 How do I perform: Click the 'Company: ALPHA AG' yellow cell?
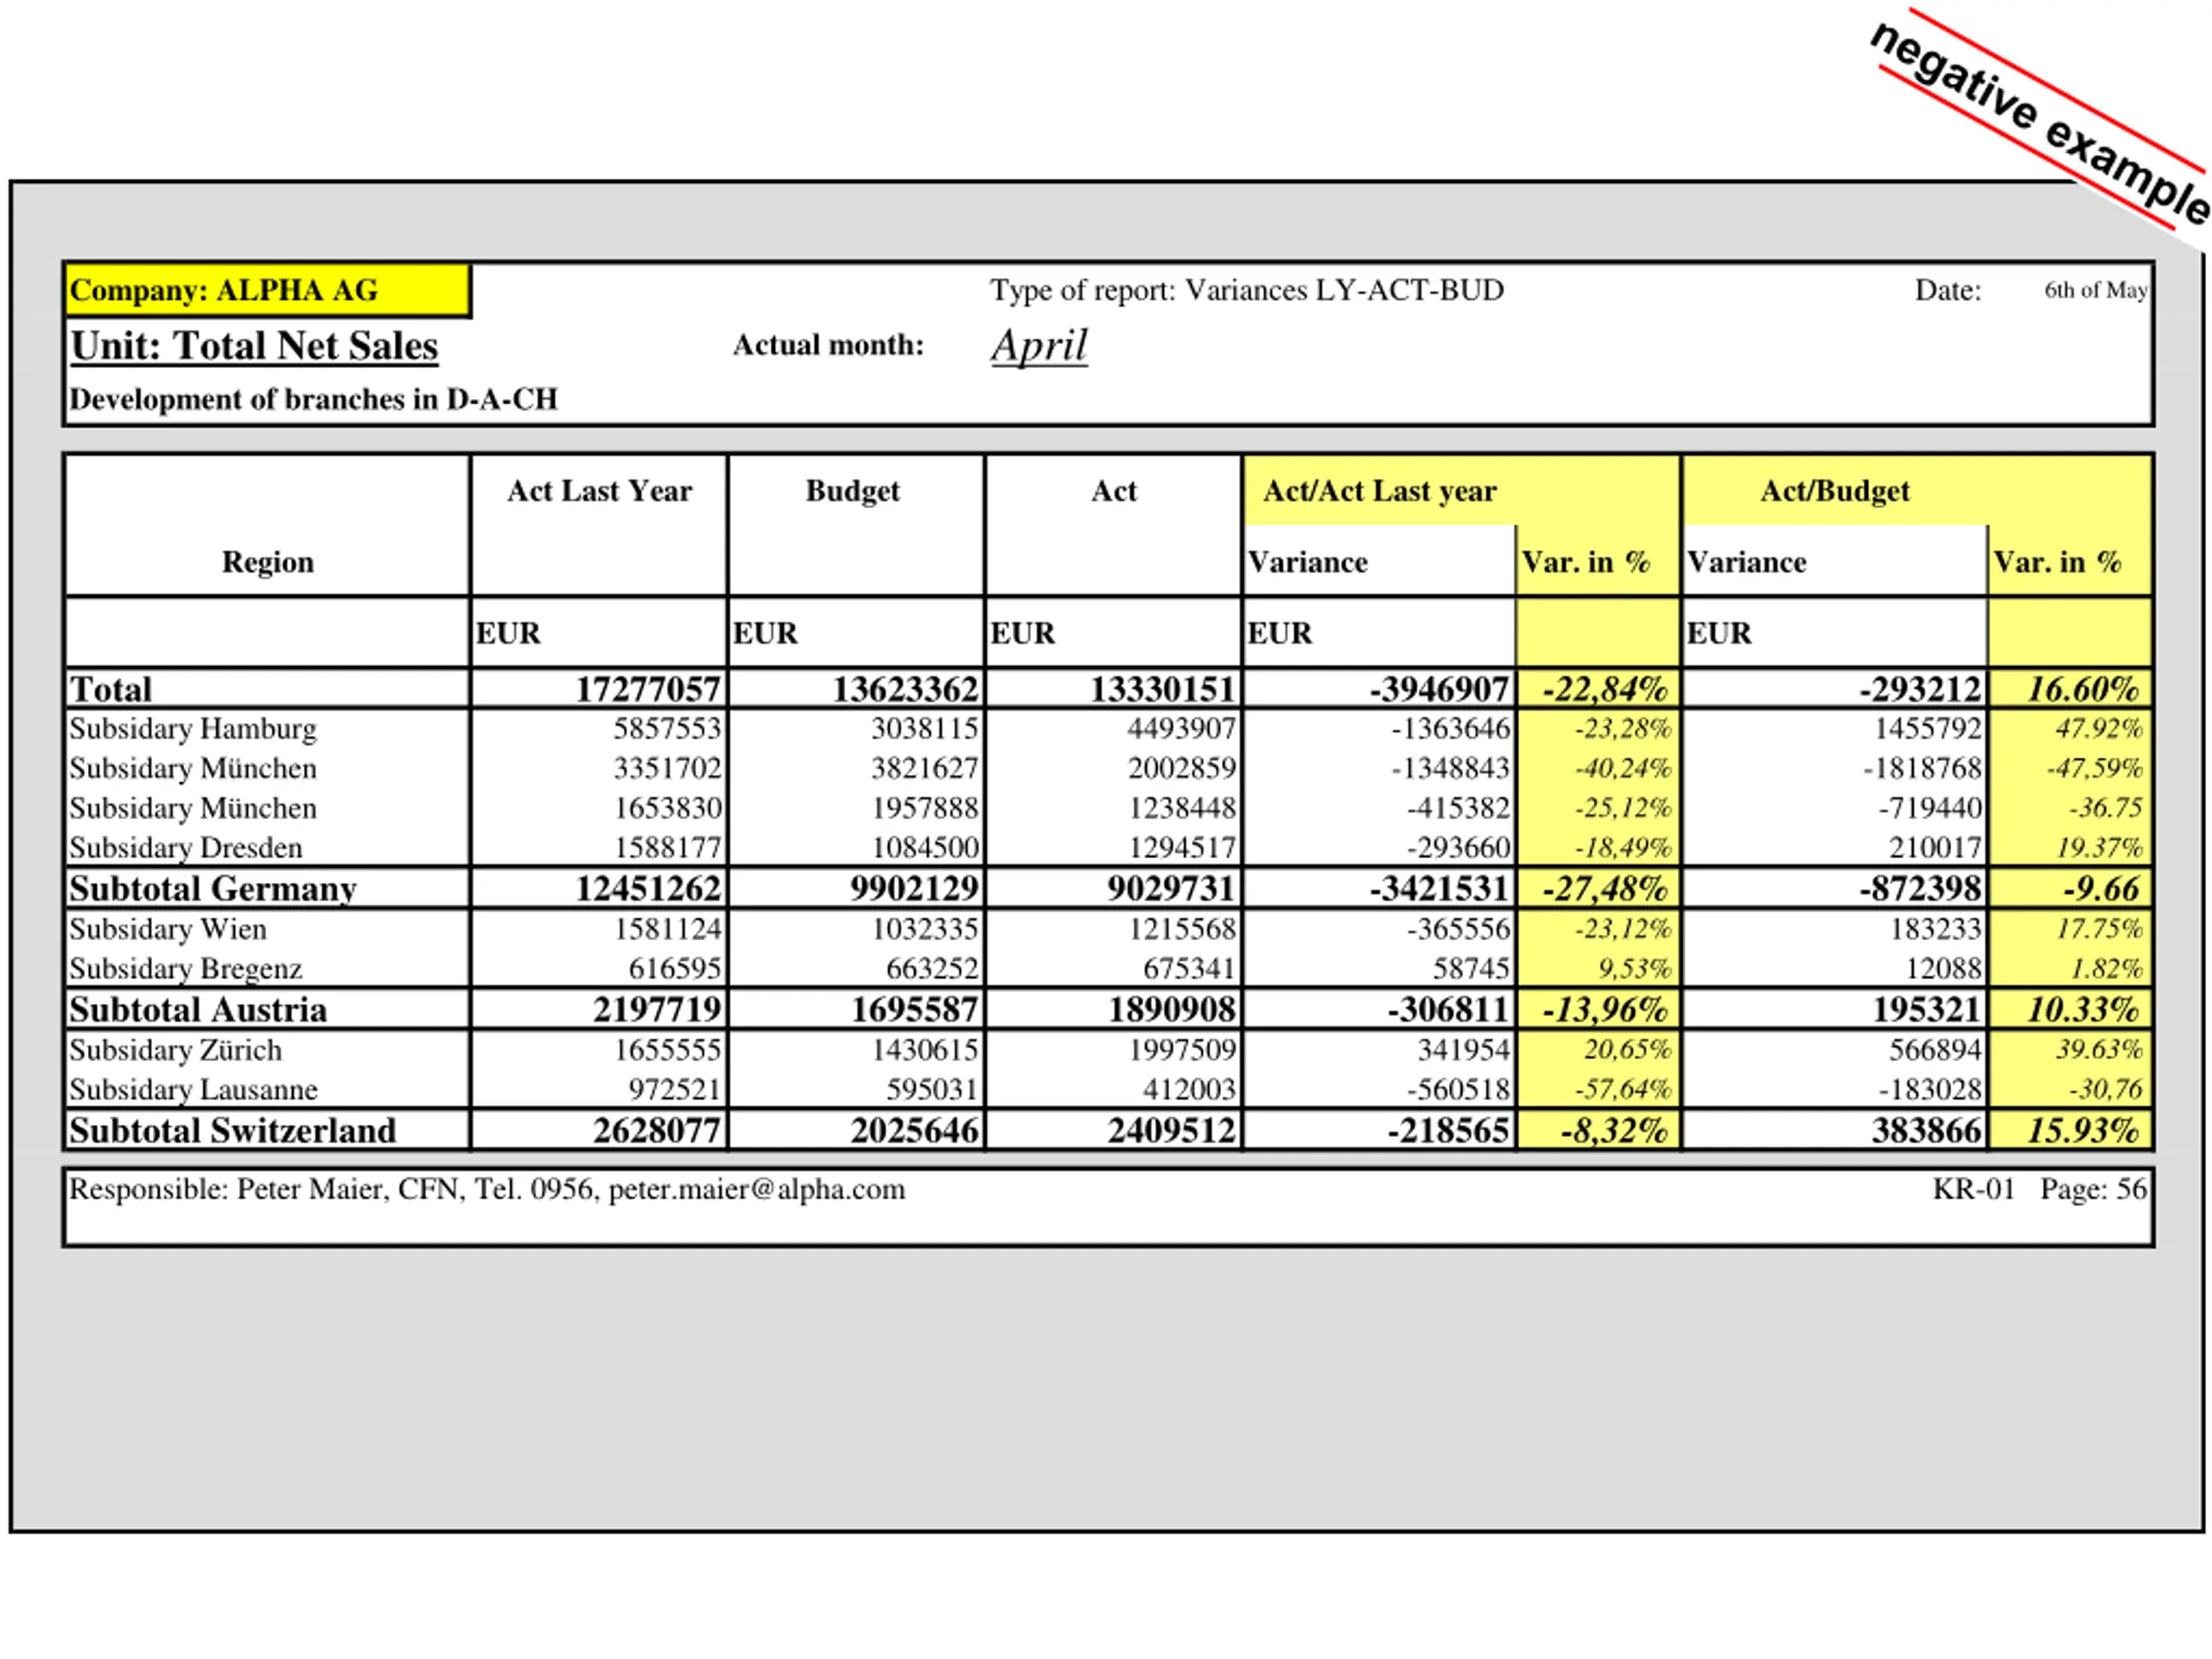pyautogui.click(x=267, y=291)
